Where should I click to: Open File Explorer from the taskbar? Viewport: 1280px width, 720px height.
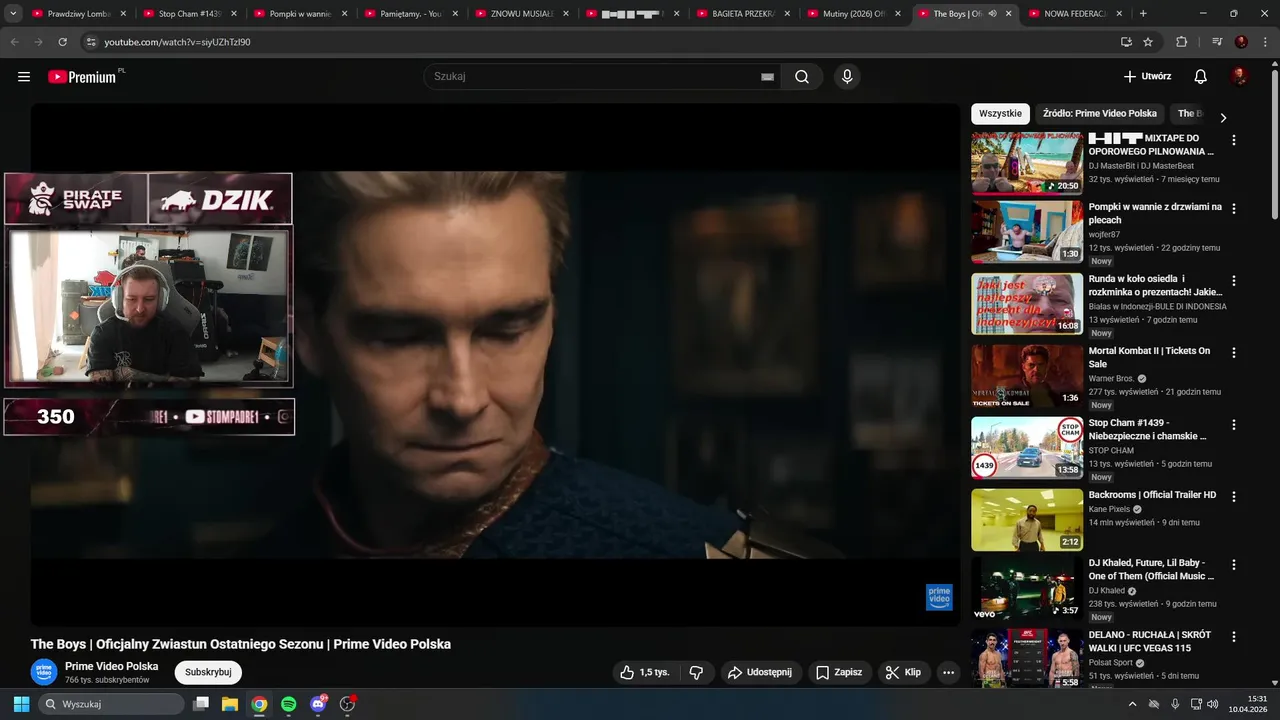(x=229, y=704)
